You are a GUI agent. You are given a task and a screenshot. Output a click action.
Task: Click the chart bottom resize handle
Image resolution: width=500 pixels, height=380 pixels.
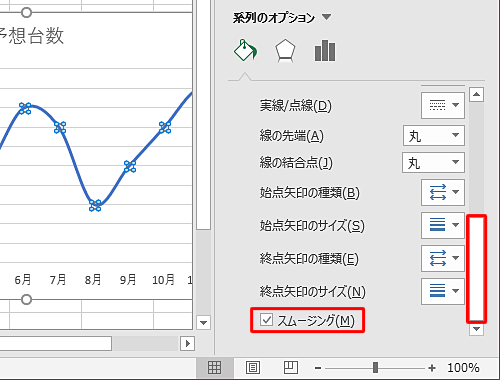tap(26, 300)
